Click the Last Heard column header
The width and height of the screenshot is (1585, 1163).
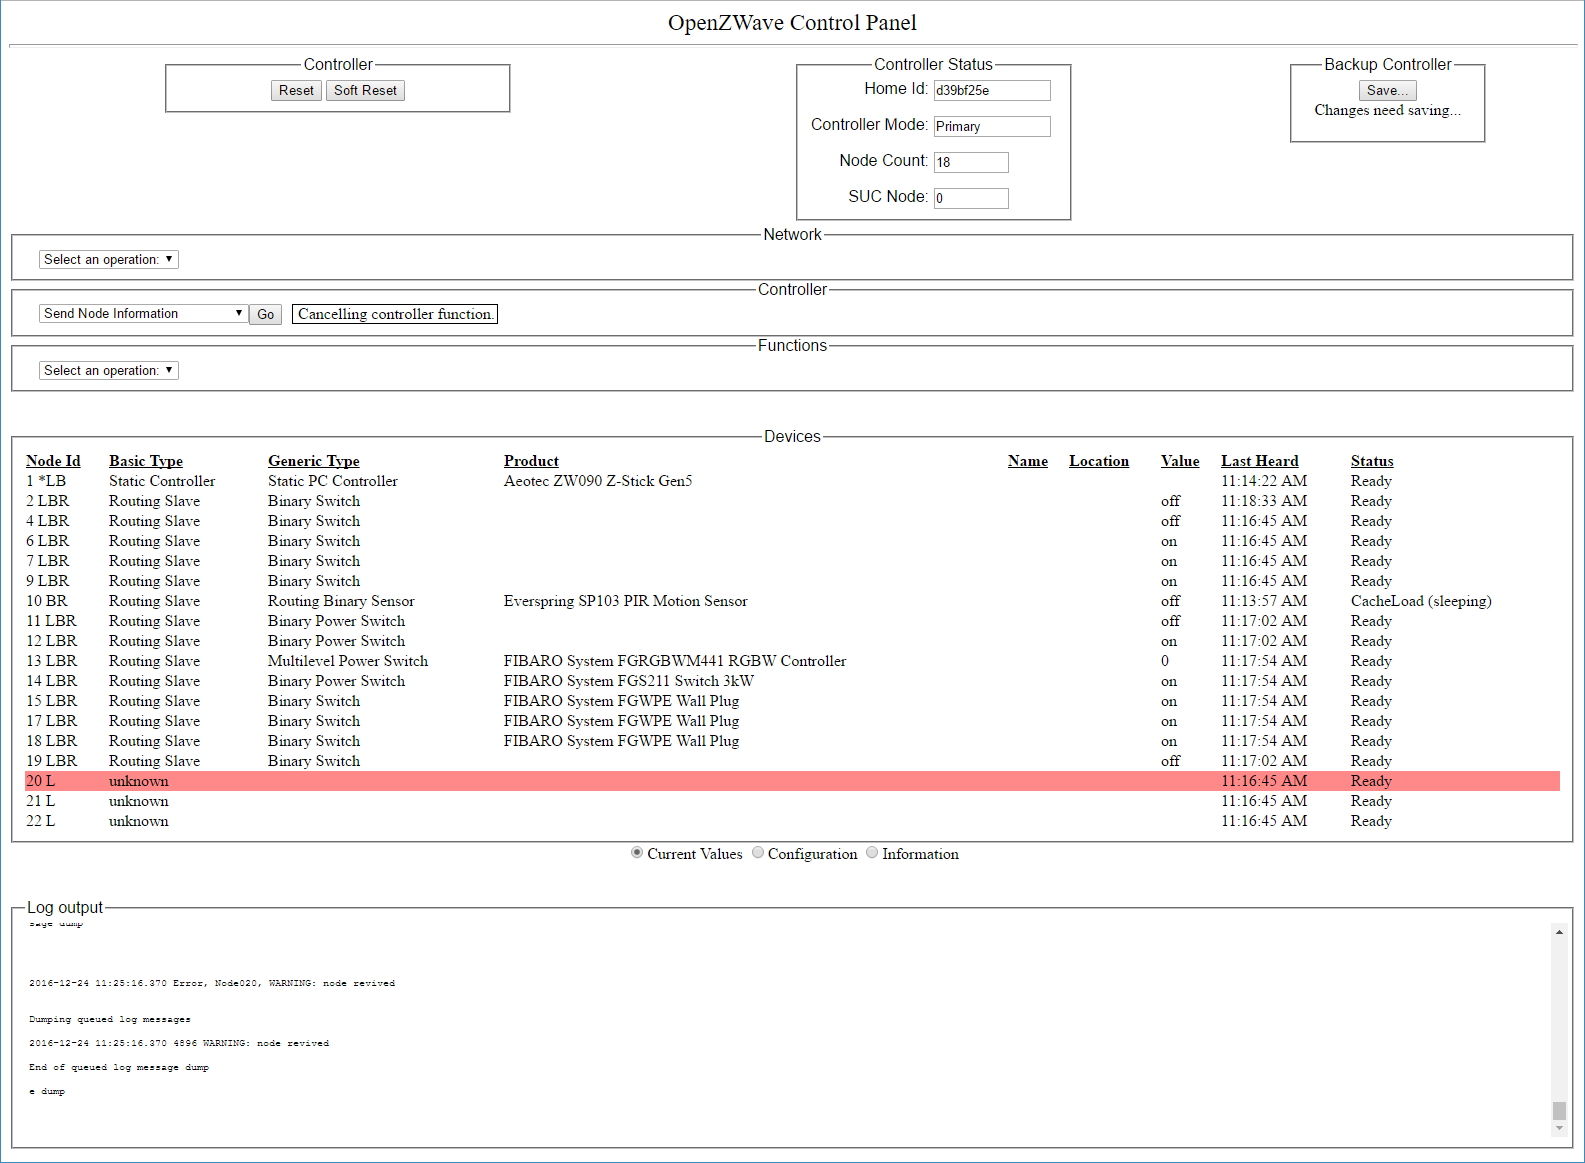pos(1260,461)
